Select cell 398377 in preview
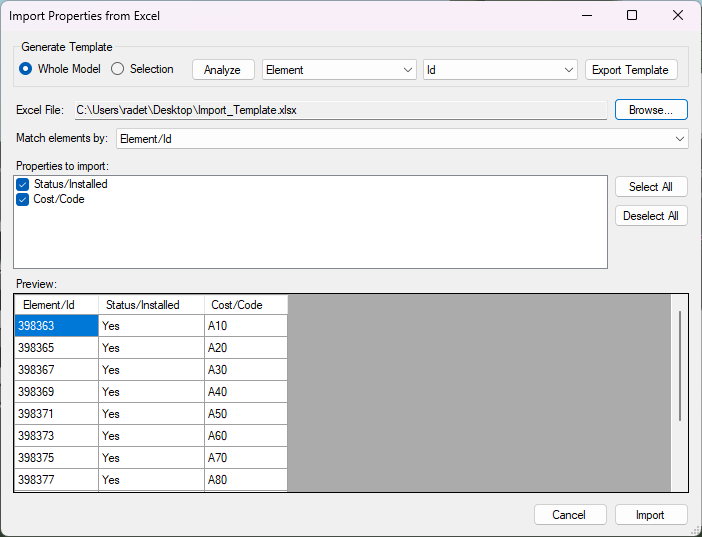702x537 pixels. tap(56, 480)
